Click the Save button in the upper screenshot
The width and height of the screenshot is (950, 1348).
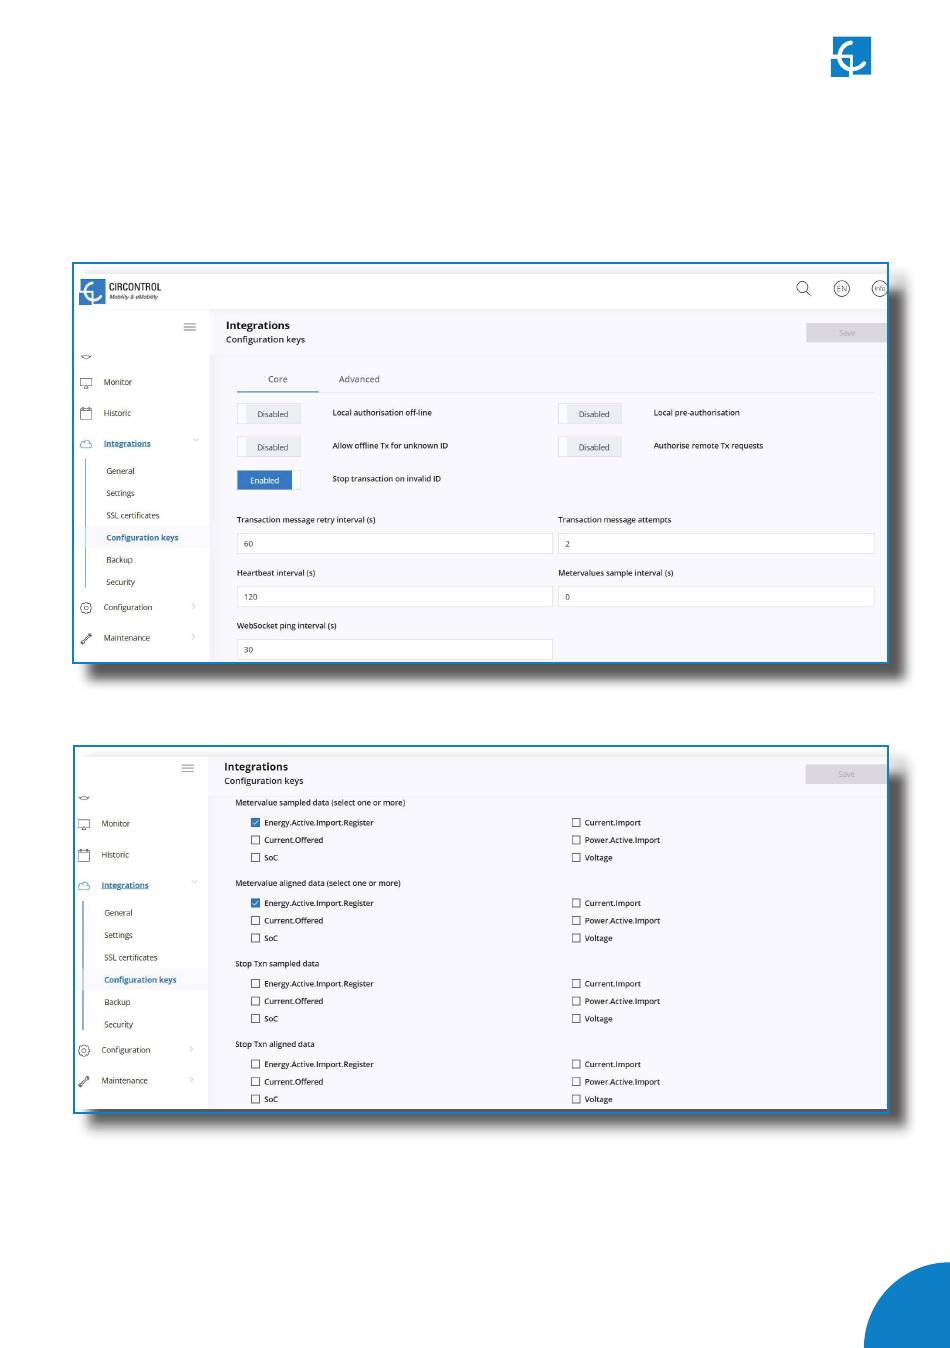[846, 333]
